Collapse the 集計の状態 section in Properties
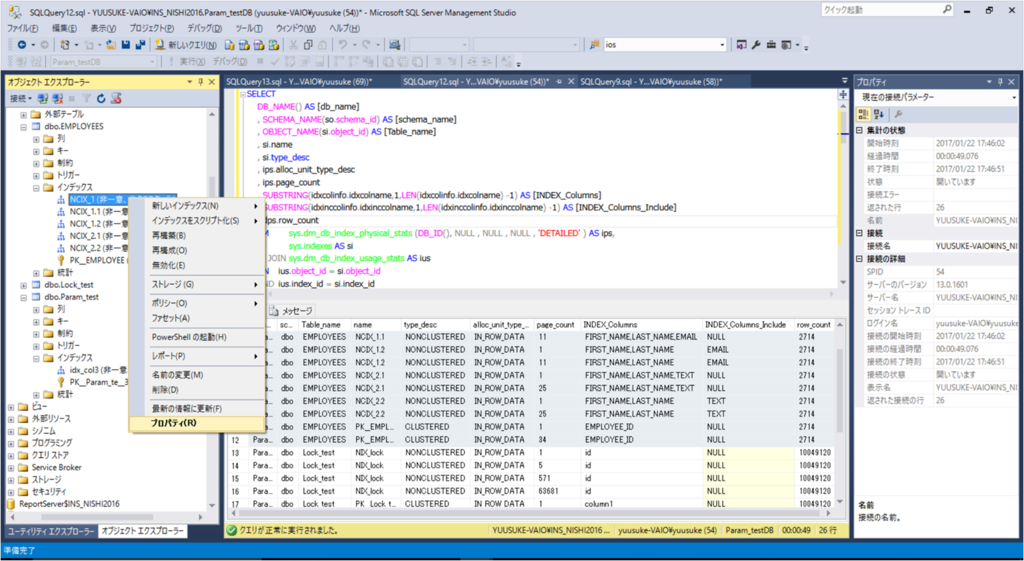 pyautogui.click(x=859, y=131)
